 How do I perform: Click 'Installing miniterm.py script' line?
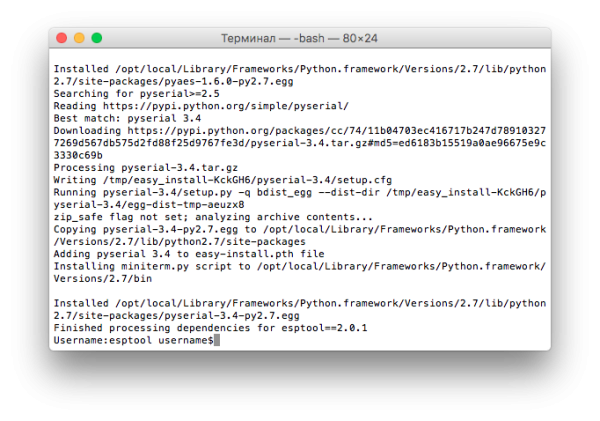[x=300, y=272]
